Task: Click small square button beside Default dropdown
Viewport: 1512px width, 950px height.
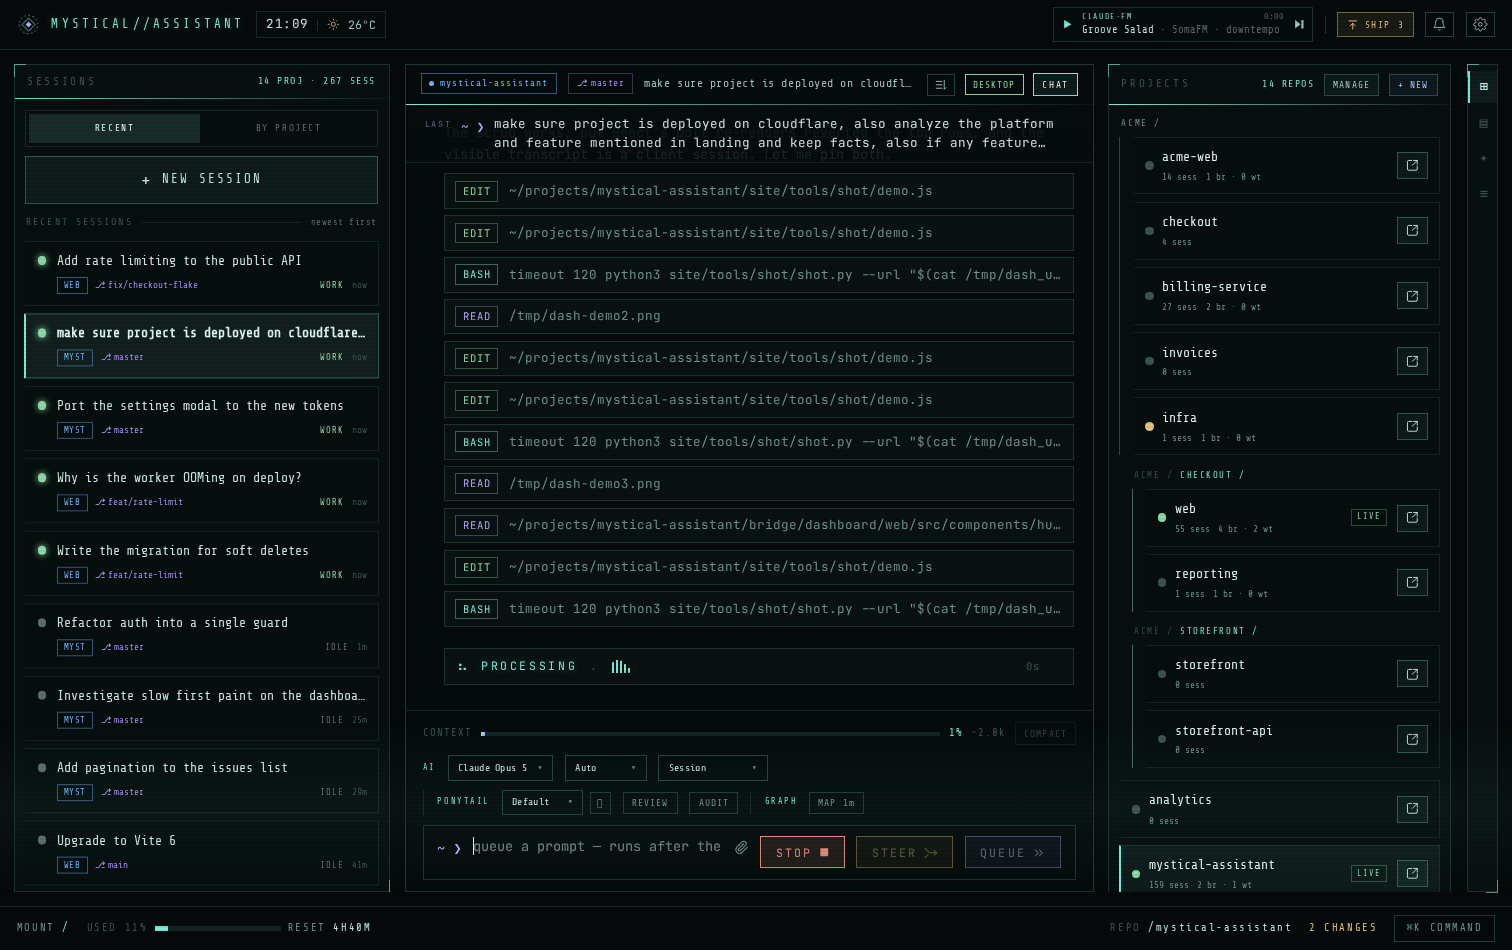Action: (x=600, y=802)
